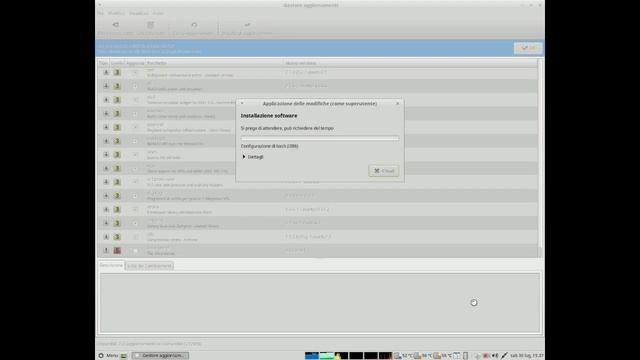Switch to the Descrizione tab
The width and height of the screenshot is (640, 360).
click(x=111, y=265)
